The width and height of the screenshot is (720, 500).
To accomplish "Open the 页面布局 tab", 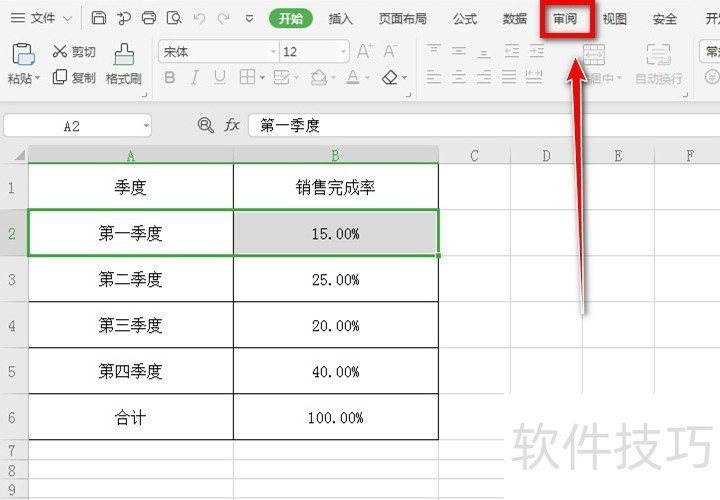I will point(402,19).
